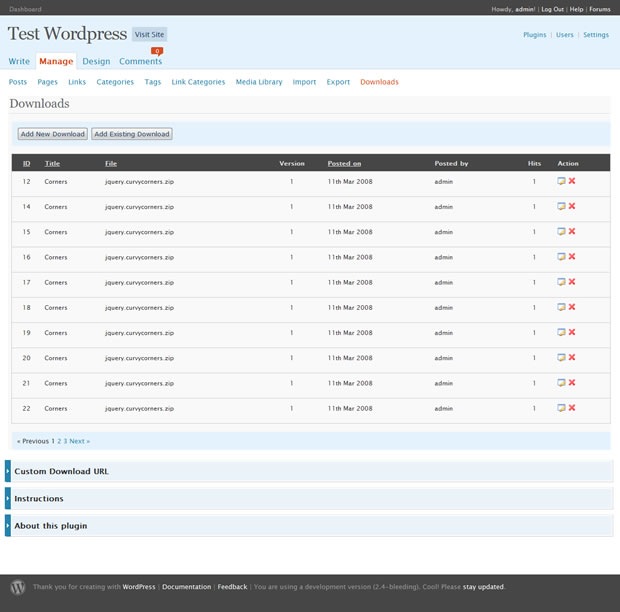Viewport: 620px width, 612px height.
Task: Go to page 2 of downloads
Action: (59, 441)
